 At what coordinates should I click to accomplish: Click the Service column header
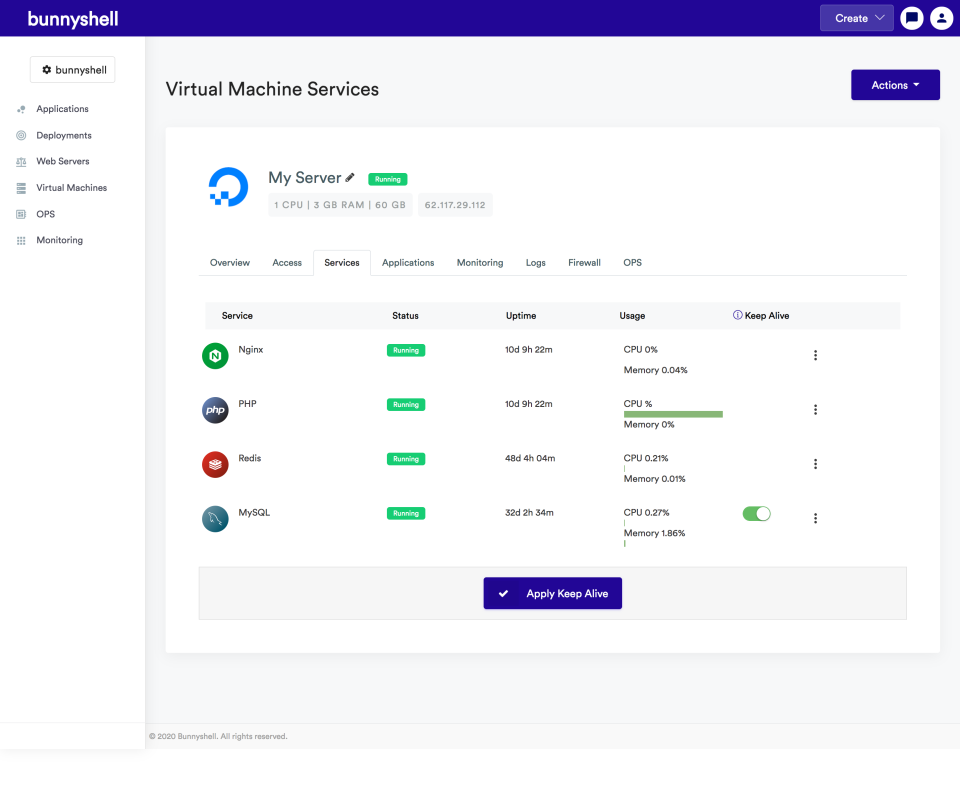click(x=237, y=316)
